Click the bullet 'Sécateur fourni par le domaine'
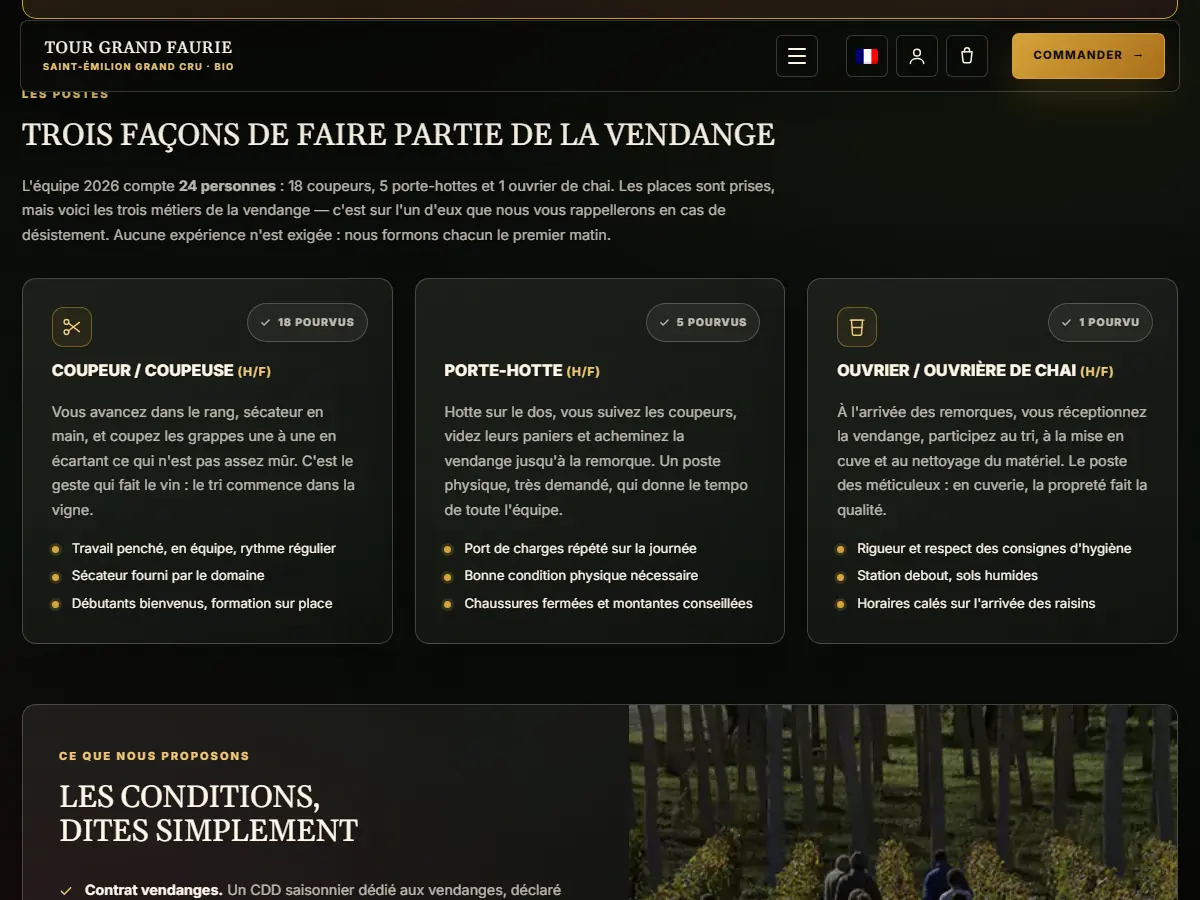Screen dimensions: 1200x900 pyautogui.click(x=168, y=576)
